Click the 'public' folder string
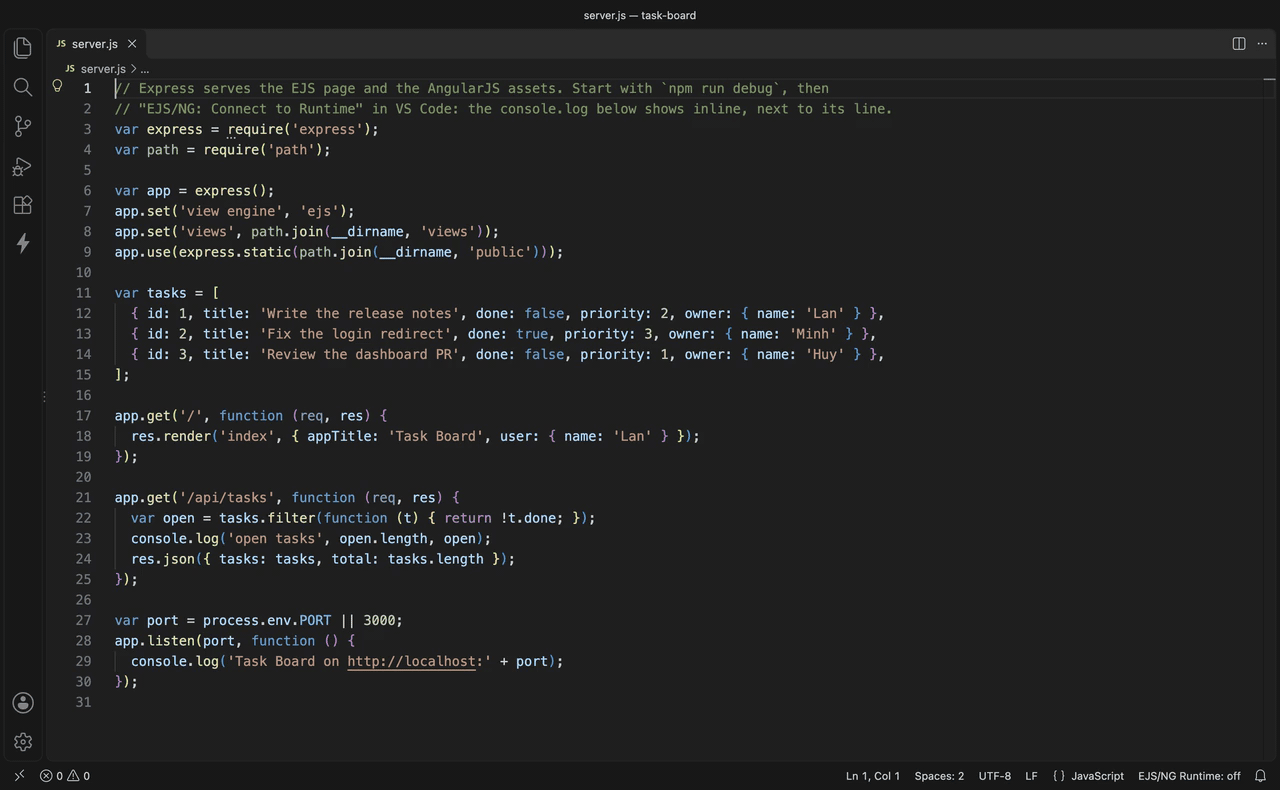The height and width of the screenshot is (790, 1280). tap(500, 252)
